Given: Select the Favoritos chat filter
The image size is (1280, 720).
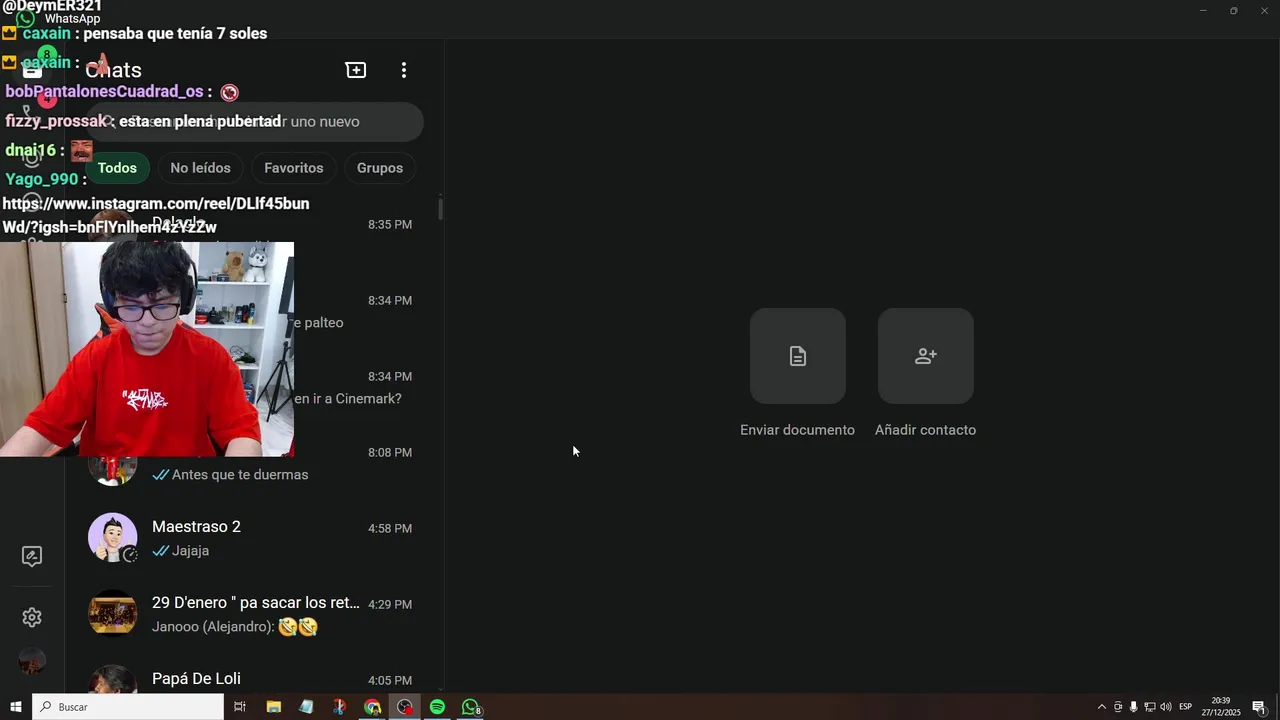Looking at the screenshot, I should click(294, 168).
